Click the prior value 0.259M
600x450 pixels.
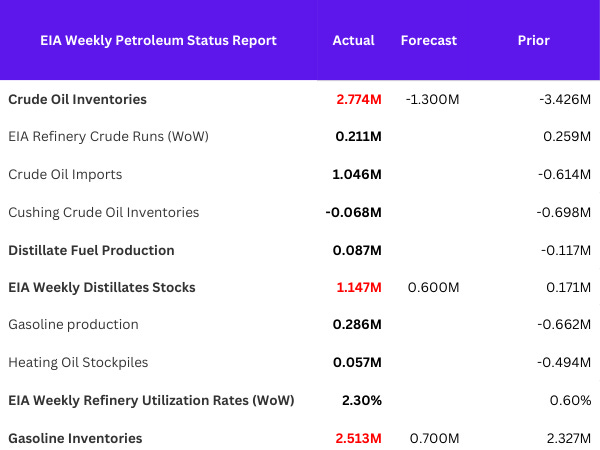pos(567,137)
